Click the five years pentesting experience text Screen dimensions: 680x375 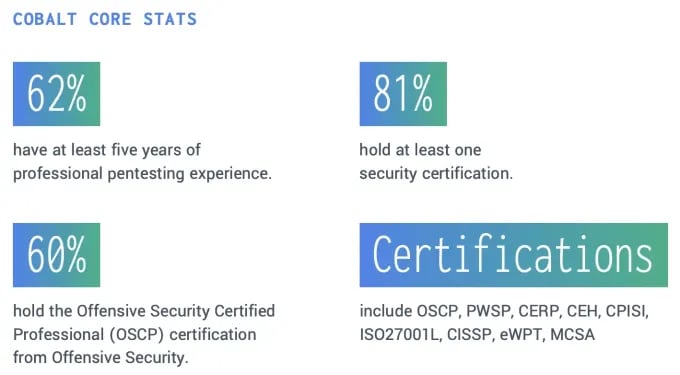point(142,162)
